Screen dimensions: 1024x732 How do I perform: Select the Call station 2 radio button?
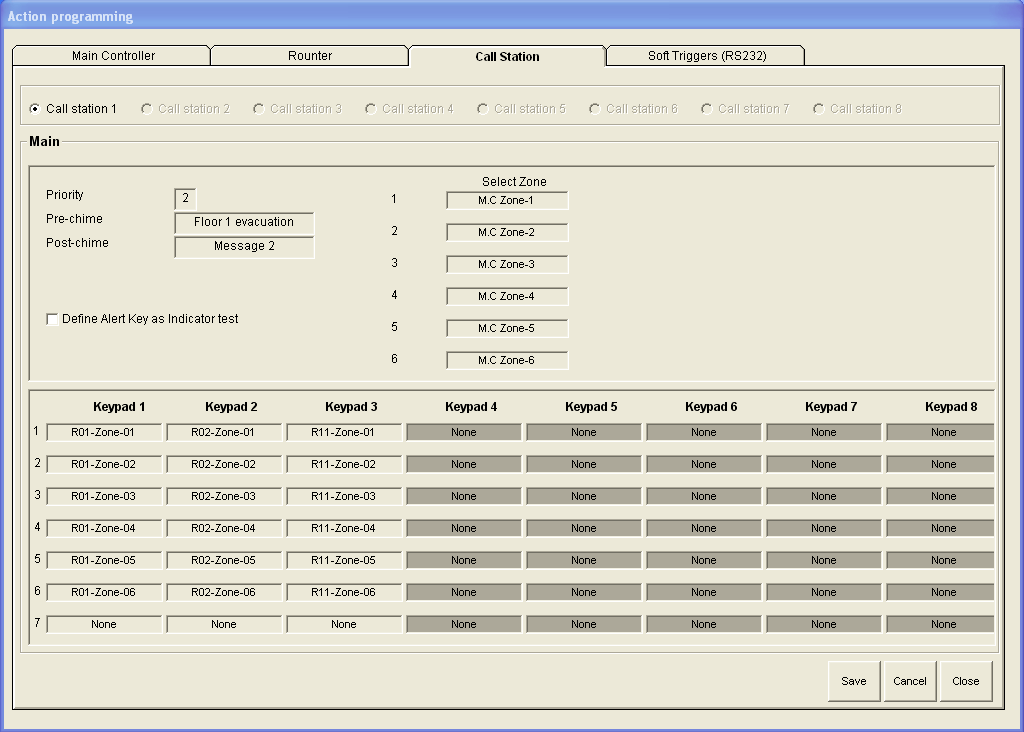tap(185, 108)
